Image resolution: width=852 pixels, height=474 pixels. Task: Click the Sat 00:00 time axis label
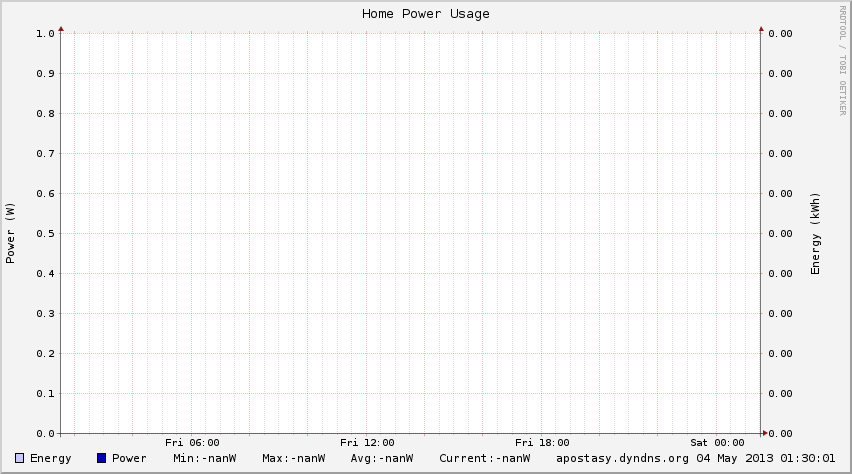[717, 442]
